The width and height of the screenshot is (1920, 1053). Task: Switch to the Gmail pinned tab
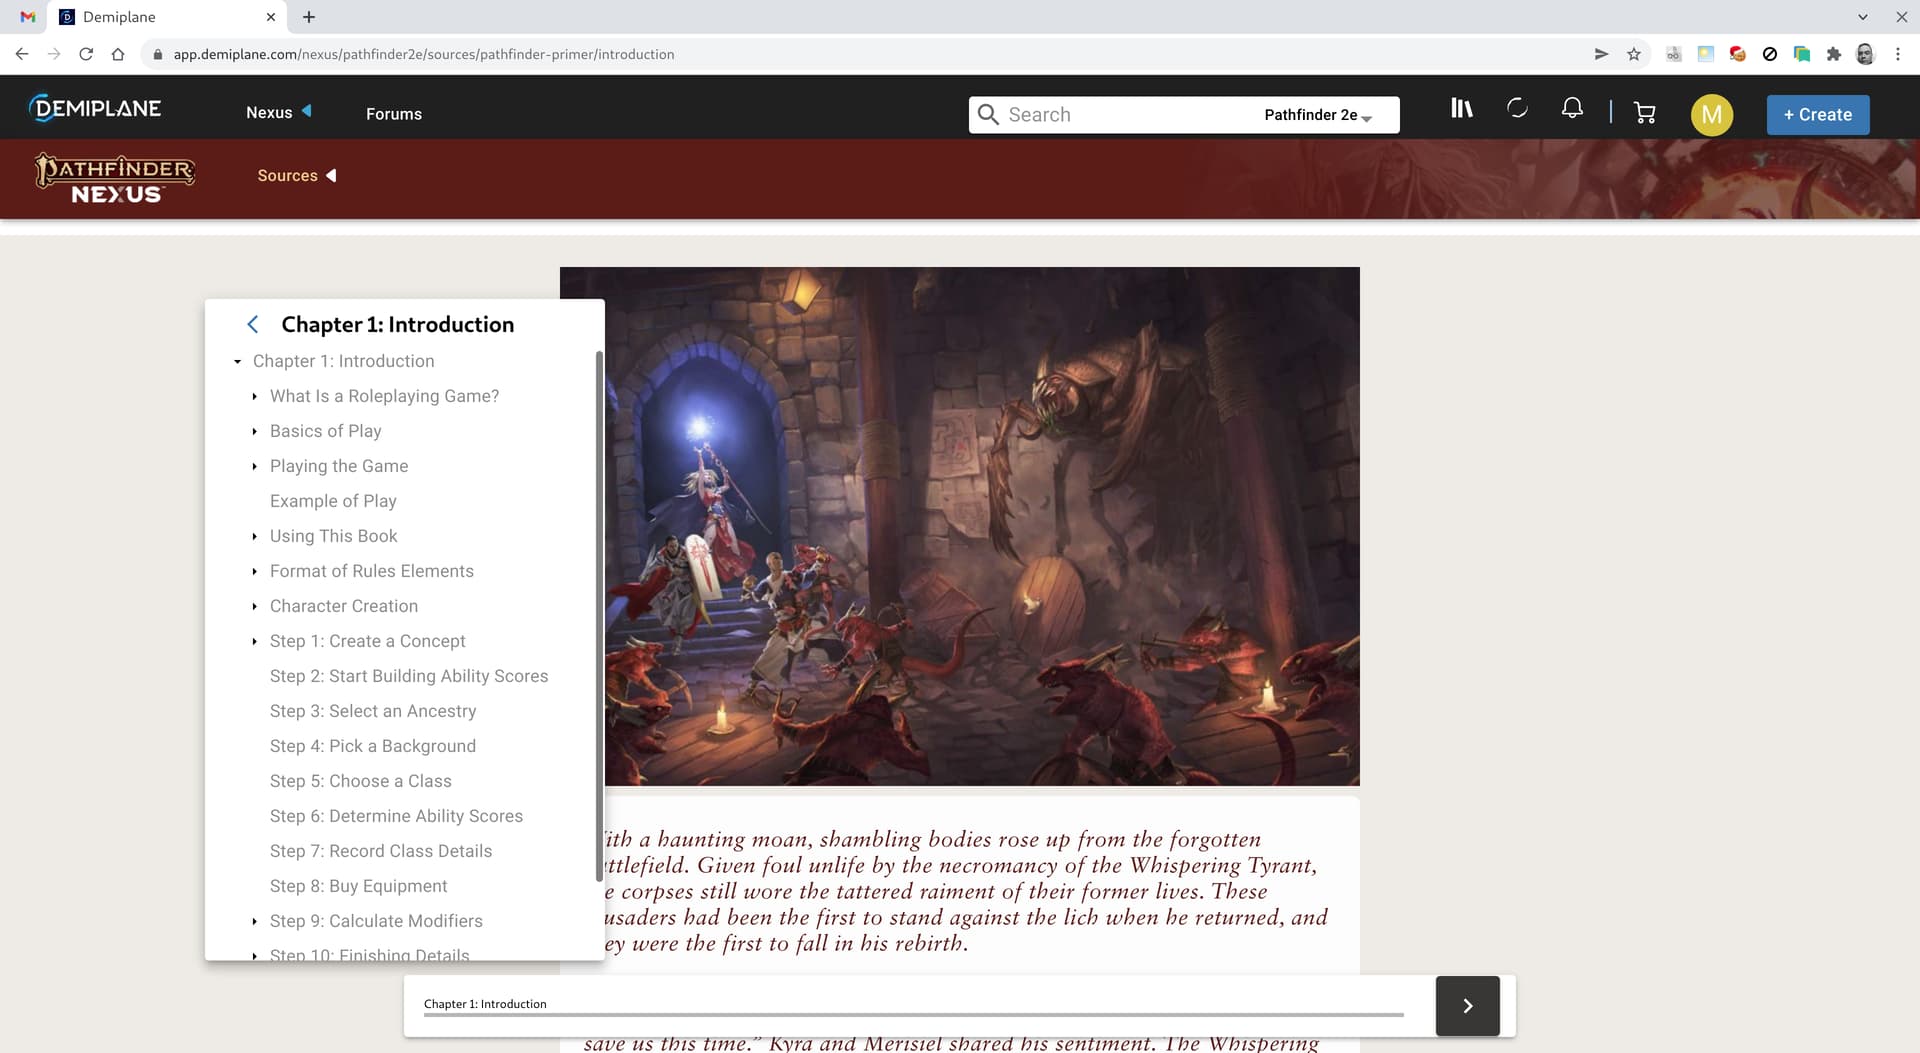(x=28, y=17)
